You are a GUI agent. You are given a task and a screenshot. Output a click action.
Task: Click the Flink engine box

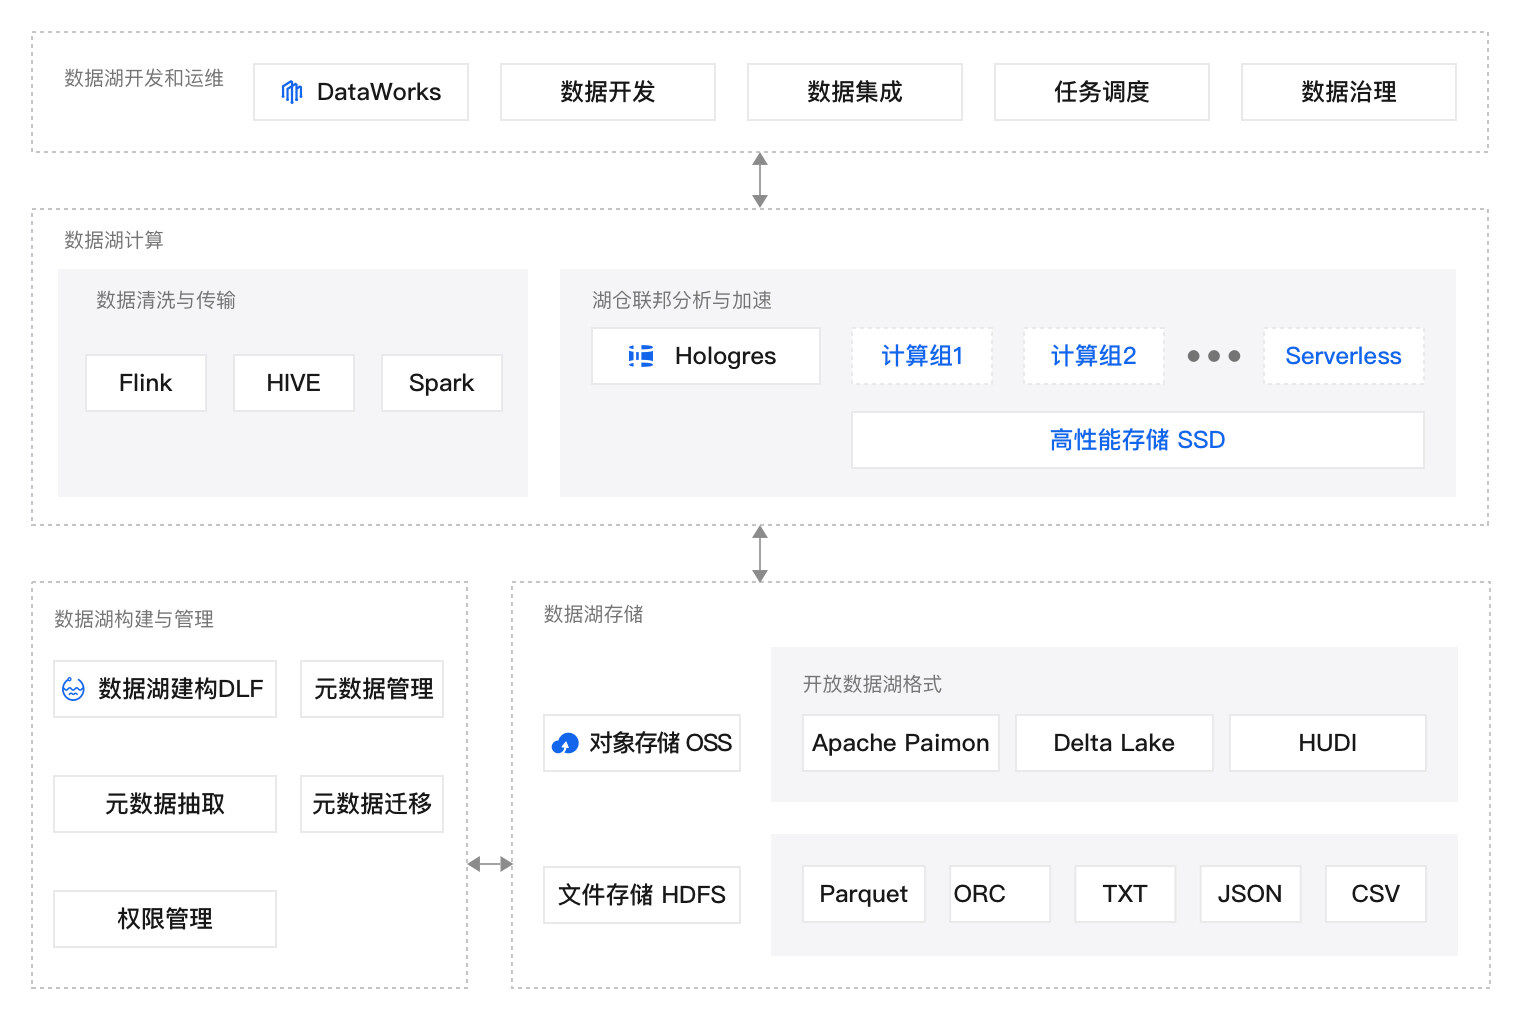[x=146, y=383]
